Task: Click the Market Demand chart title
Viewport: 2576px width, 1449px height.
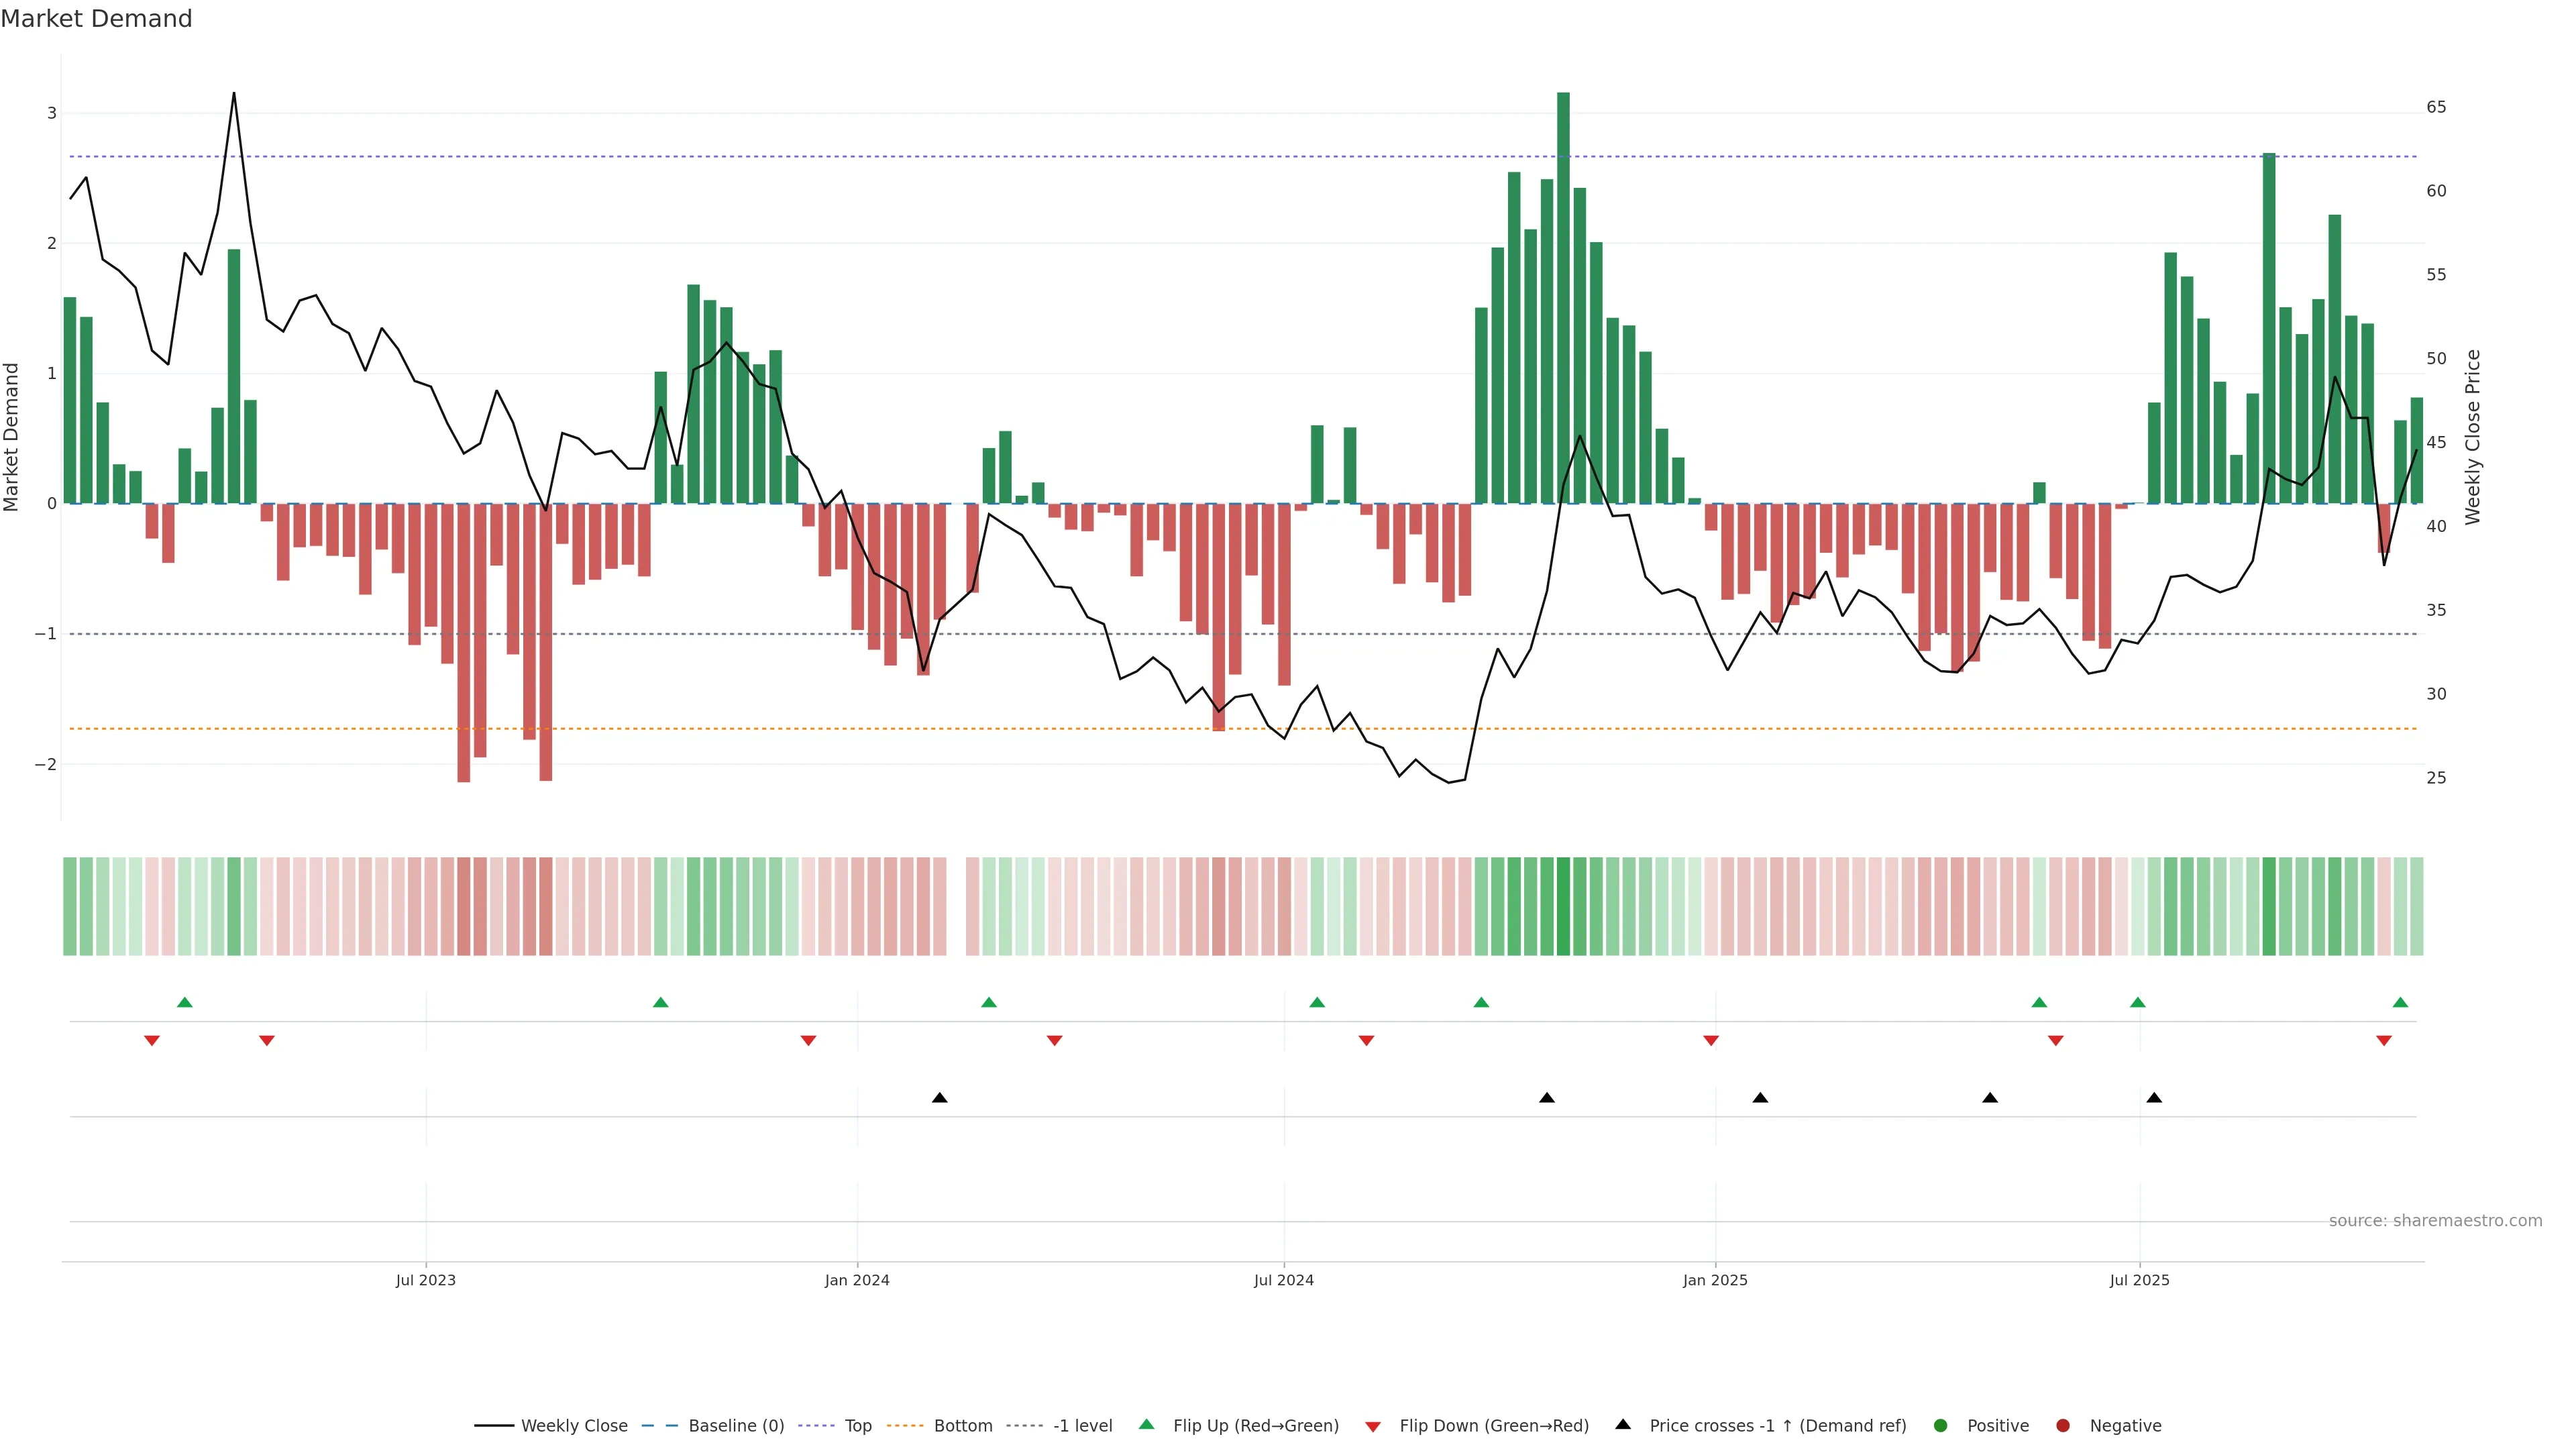Action: 96,19
